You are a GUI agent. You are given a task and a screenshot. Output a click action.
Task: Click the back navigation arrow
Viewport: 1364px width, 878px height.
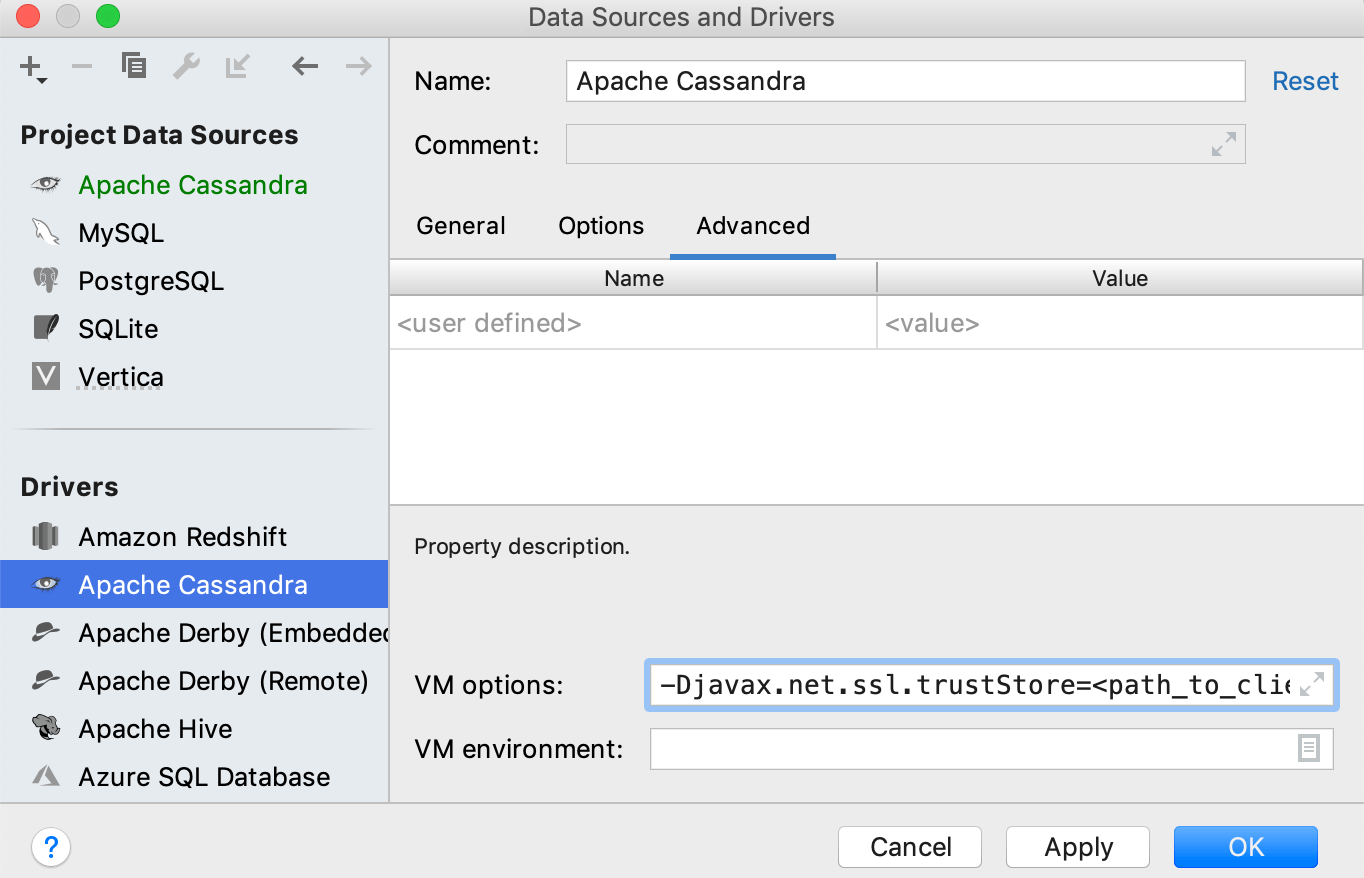[304, 66]
